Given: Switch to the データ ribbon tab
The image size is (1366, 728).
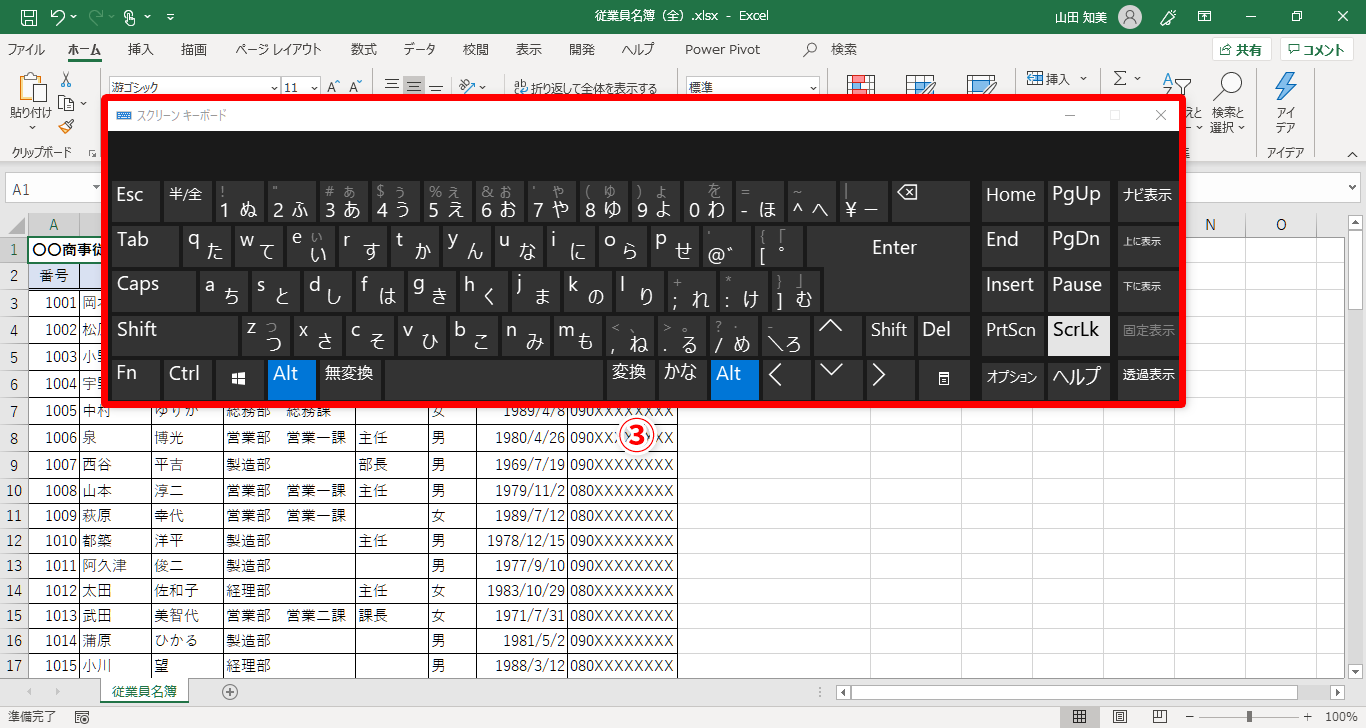Looking at the screenshot, I should [x=420, y=50].
